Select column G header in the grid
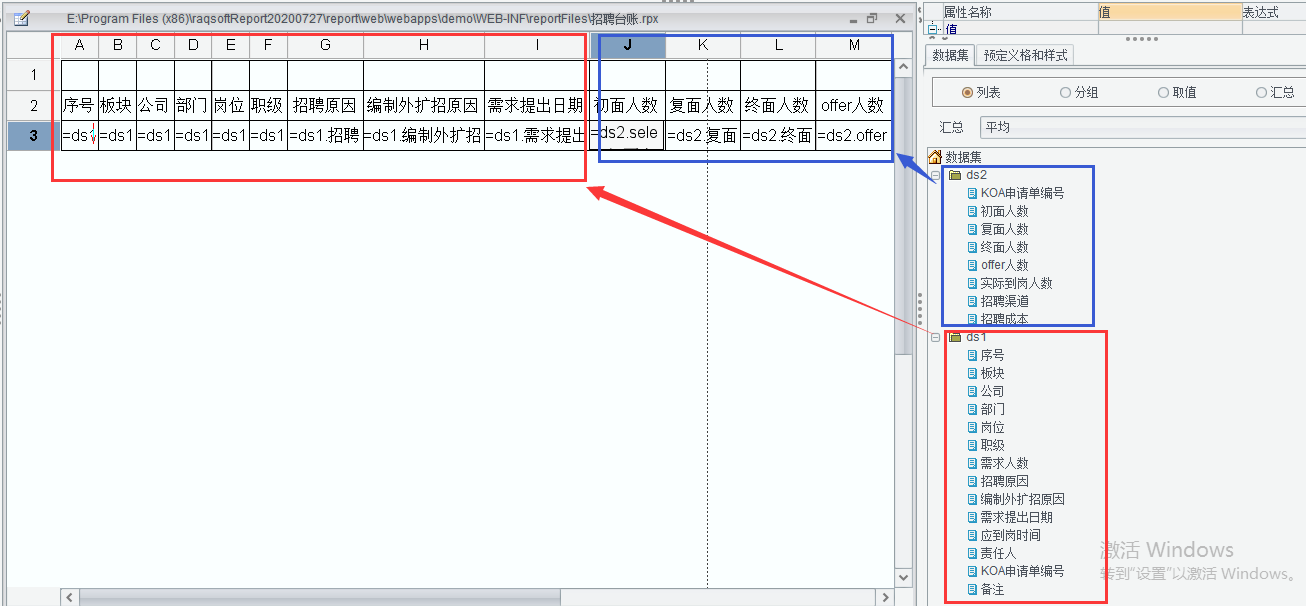The image size is (1306, 606). [x=326, y=45]
